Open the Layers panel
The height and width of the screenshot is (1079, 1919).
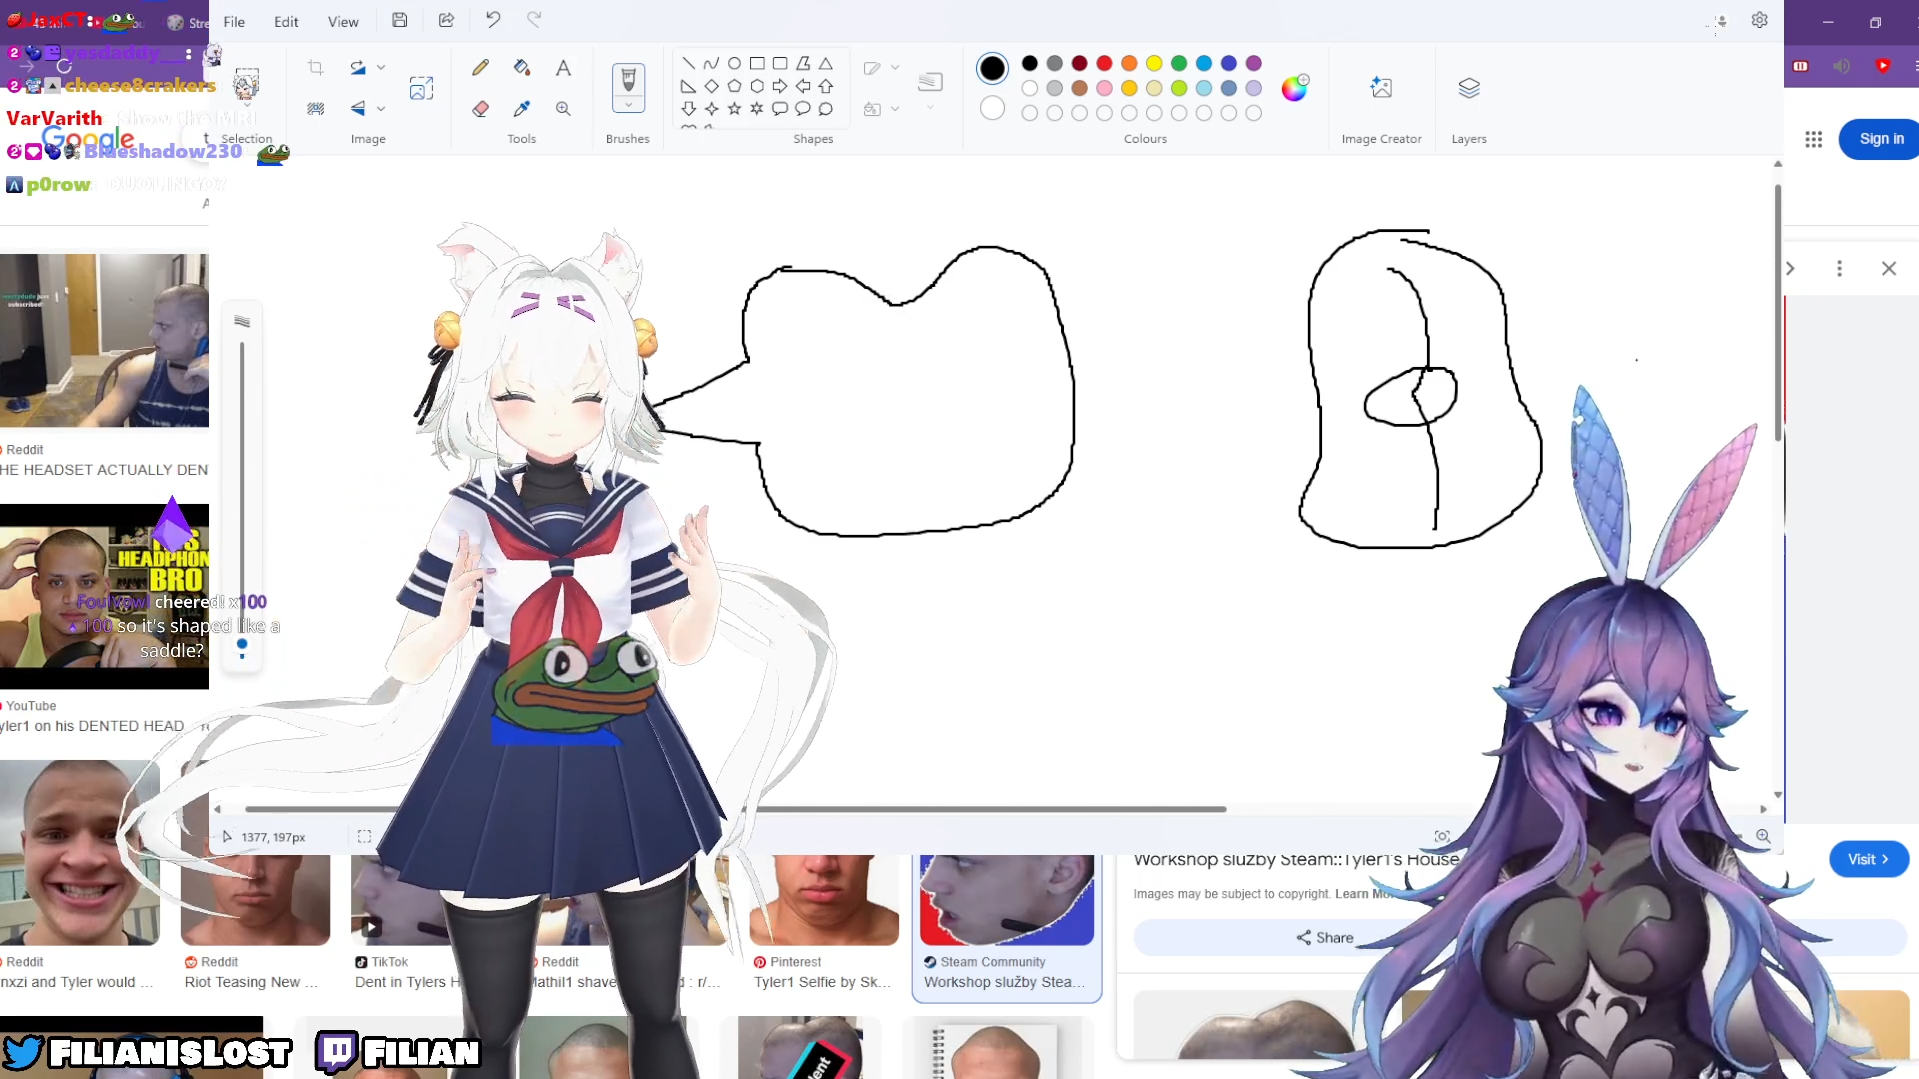point(1469,88)
